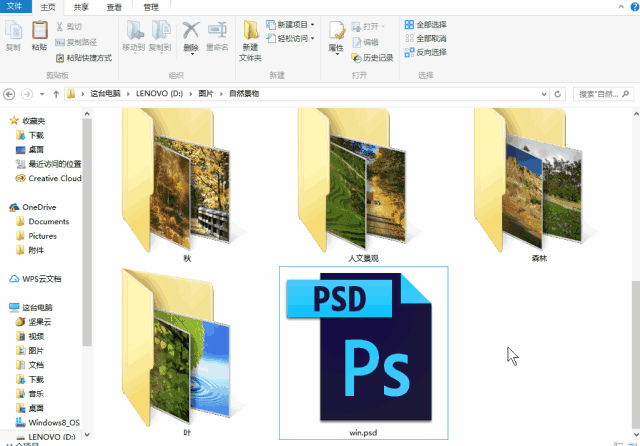The width and height of the screenshot is (640, 446).
Task: Go forward with the Forward arrow
Action: tap(27, 94)
